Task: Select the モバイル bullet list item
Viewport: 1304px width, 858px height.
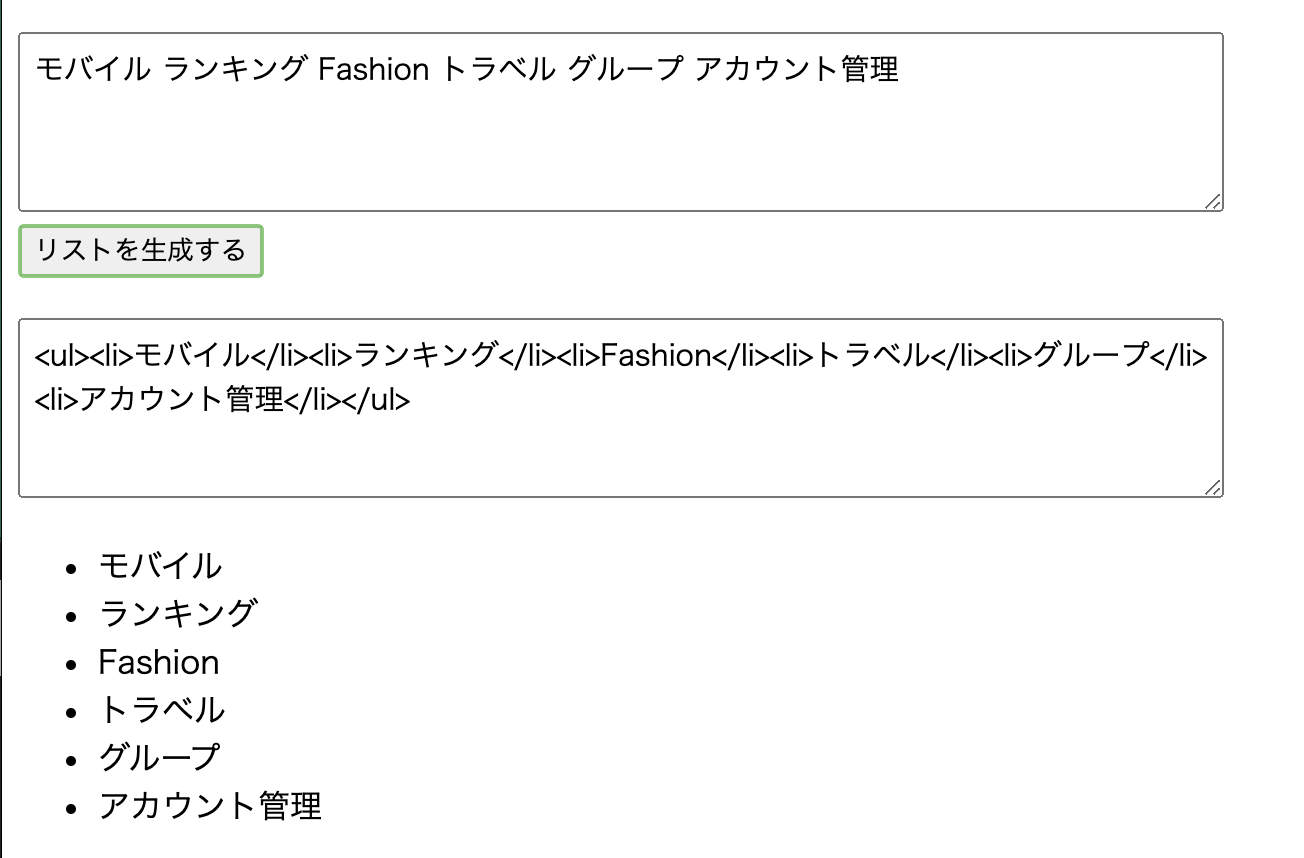Action: (160, 566)
